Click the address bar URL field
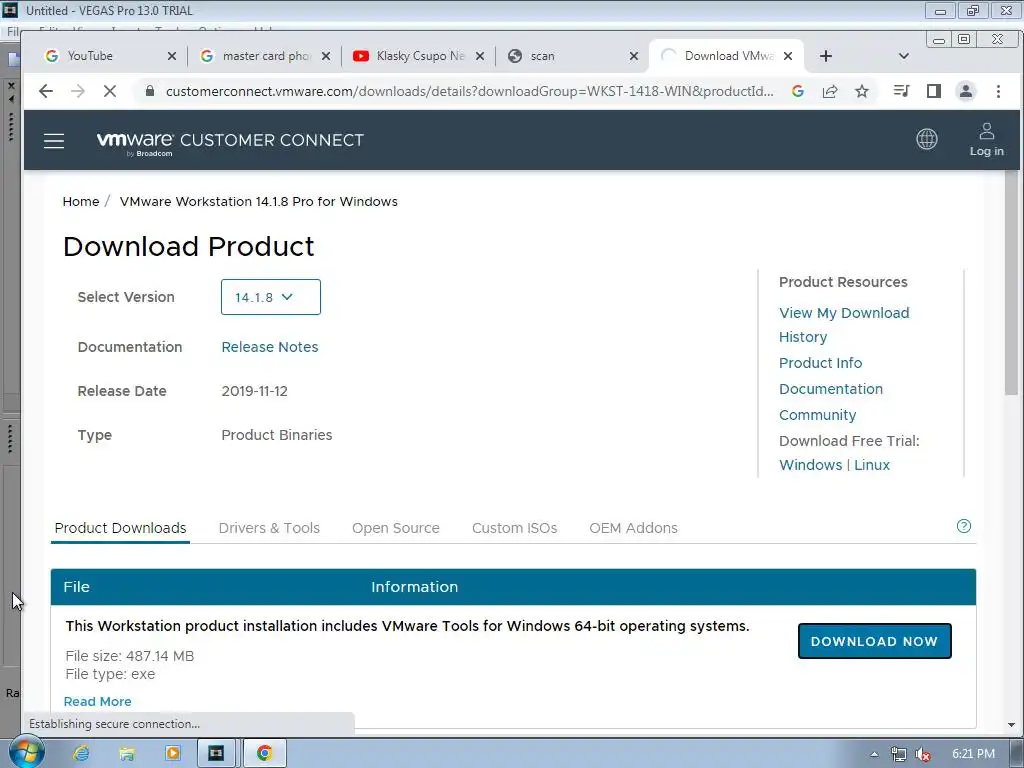The width and height of the screenshot is (1024, 768). point(470,91)
